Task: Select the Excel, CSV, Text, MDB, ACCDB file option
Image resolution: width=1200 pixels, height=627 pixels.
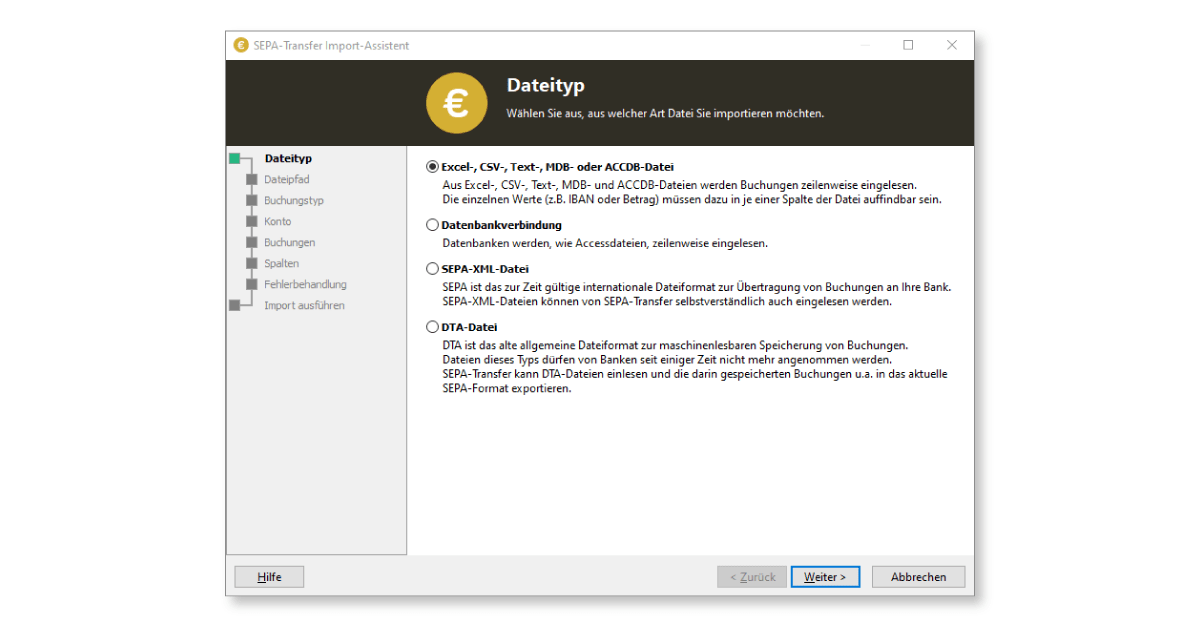Action: 433,167
